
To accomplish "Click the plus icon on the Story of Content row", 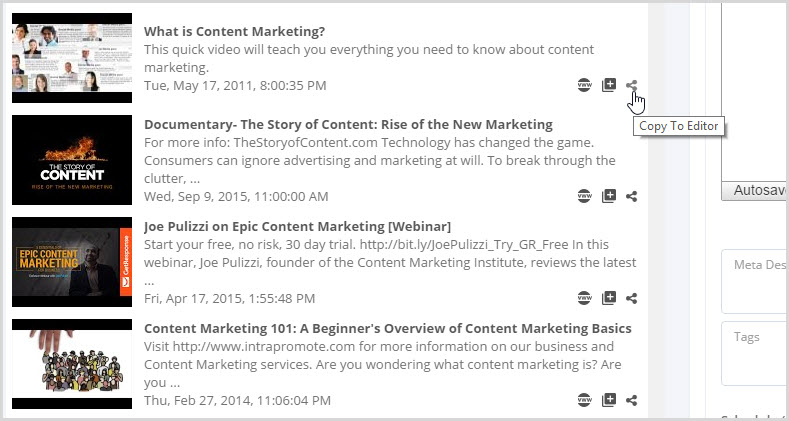I will tap(609, 196).
